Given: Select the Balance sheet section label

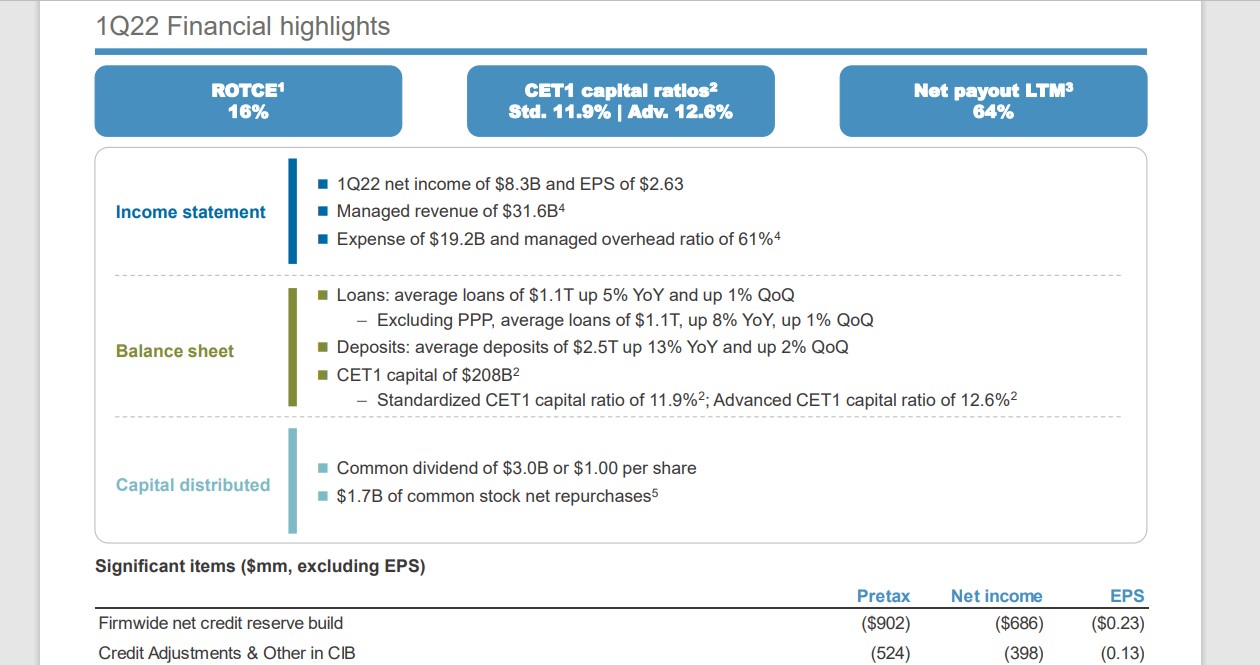Looking at the screenshot, I should tap(175, 351).
